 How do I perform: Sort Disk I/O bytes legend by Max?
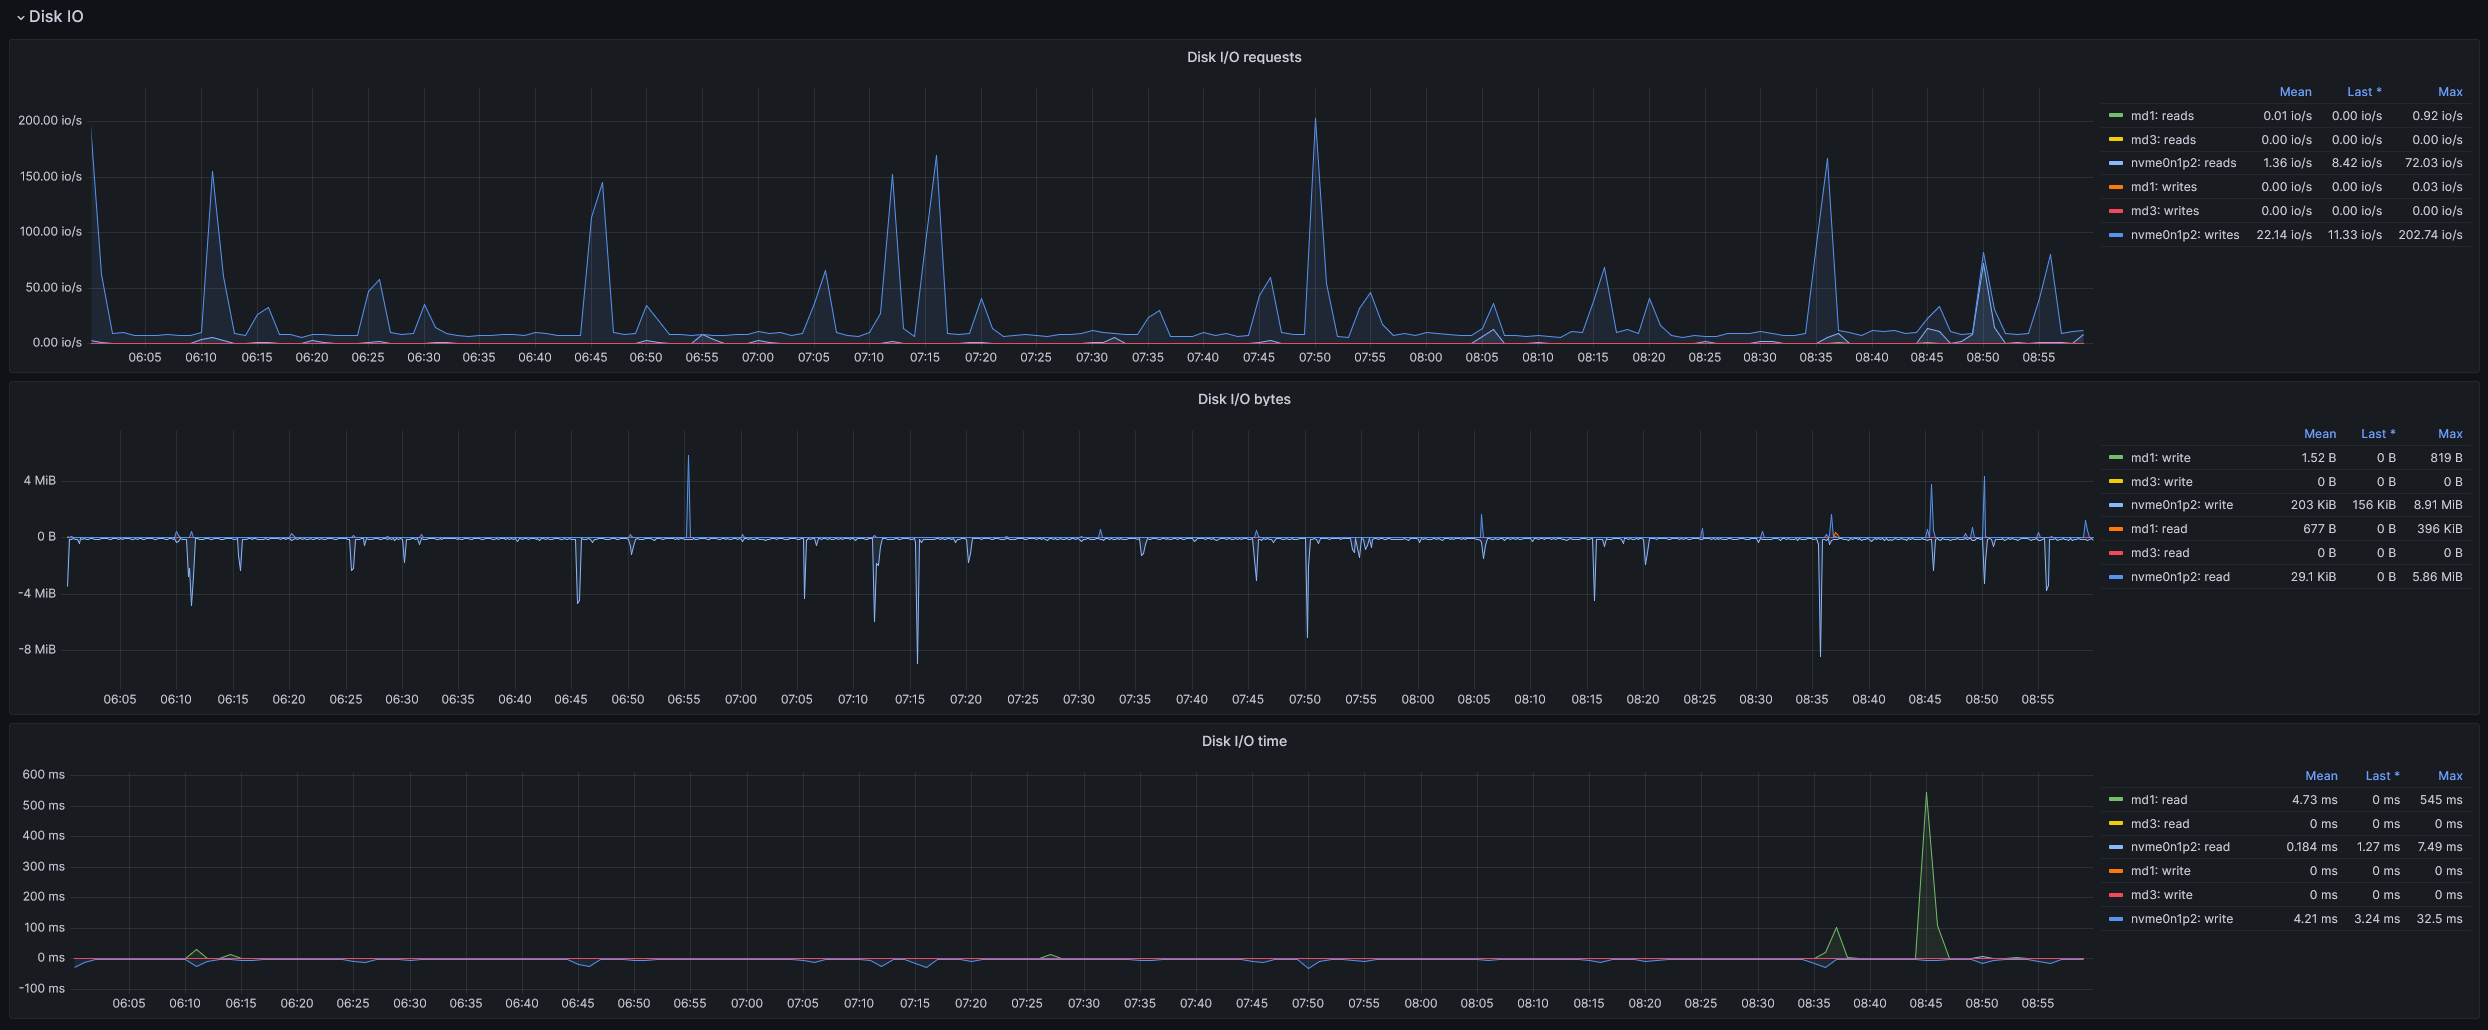coord(2449,434)
